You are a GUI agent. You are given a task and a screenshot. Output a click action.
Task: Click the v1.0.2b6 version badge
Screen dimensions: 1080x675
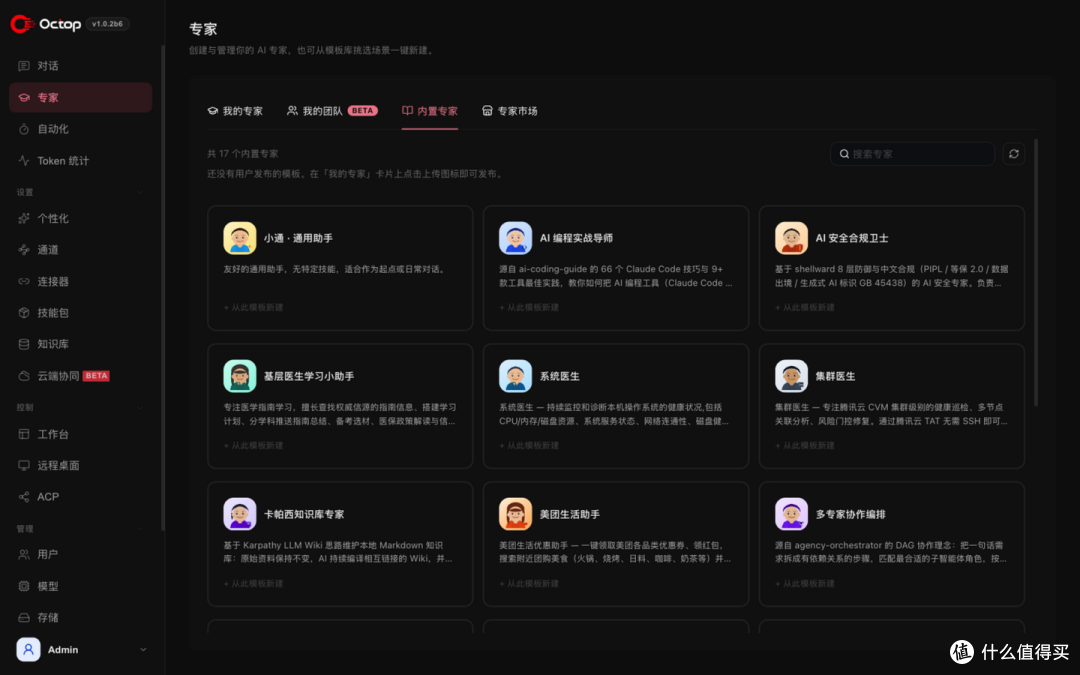[107, 24]
